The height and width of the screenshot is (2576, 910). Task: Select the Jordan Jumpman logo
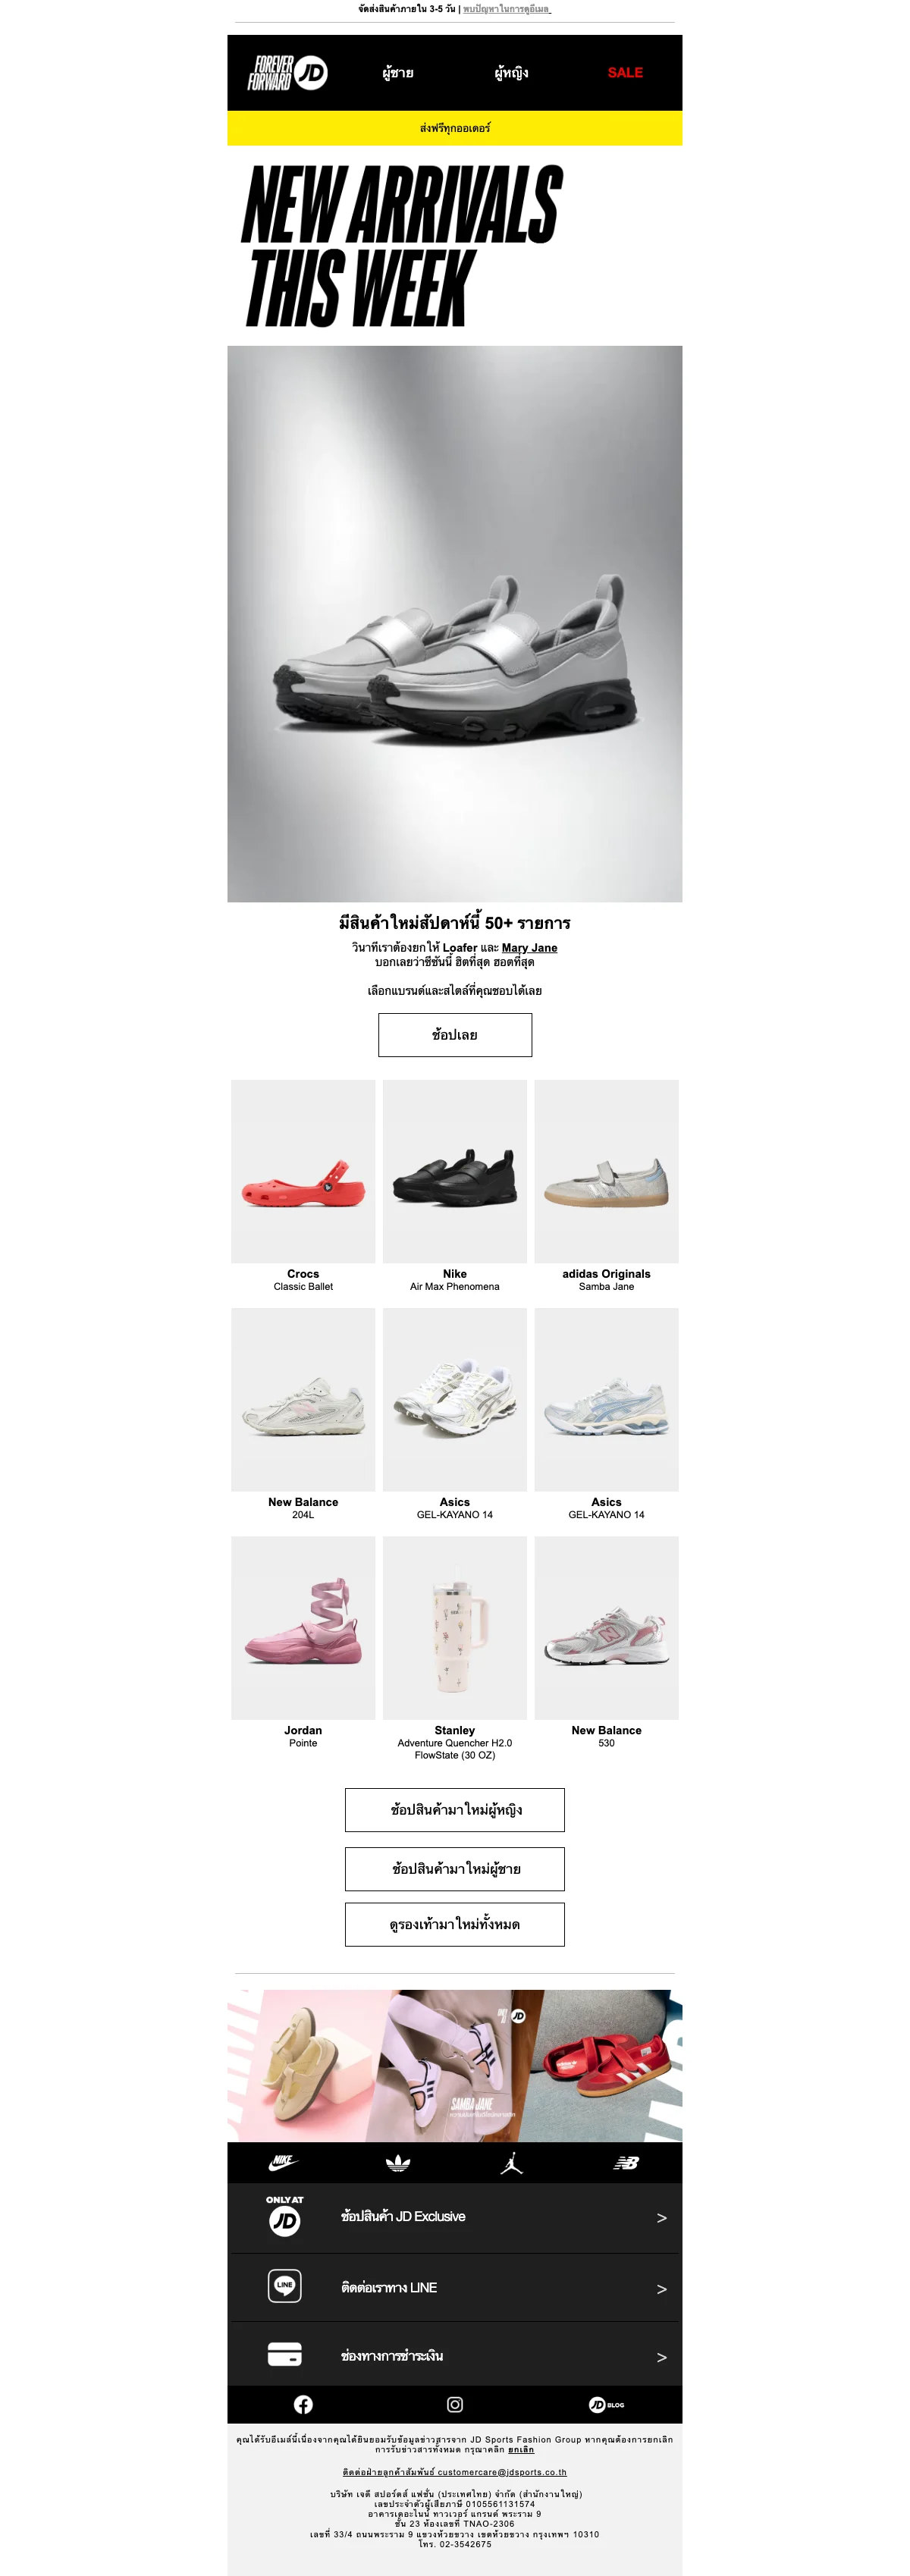[512, 2163]
